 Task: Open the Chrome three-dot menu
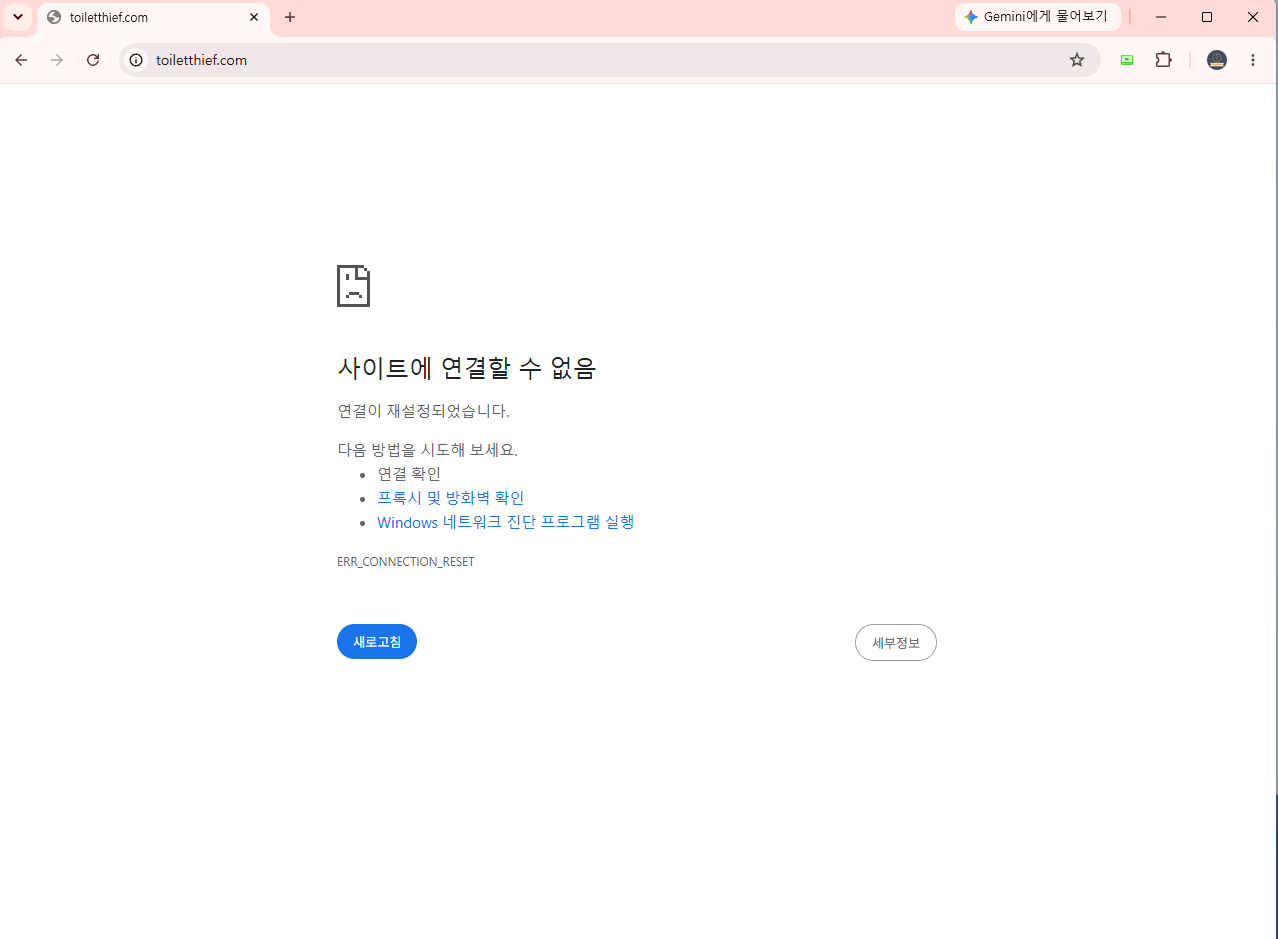pyautogui.click(x=1253, y=60)
